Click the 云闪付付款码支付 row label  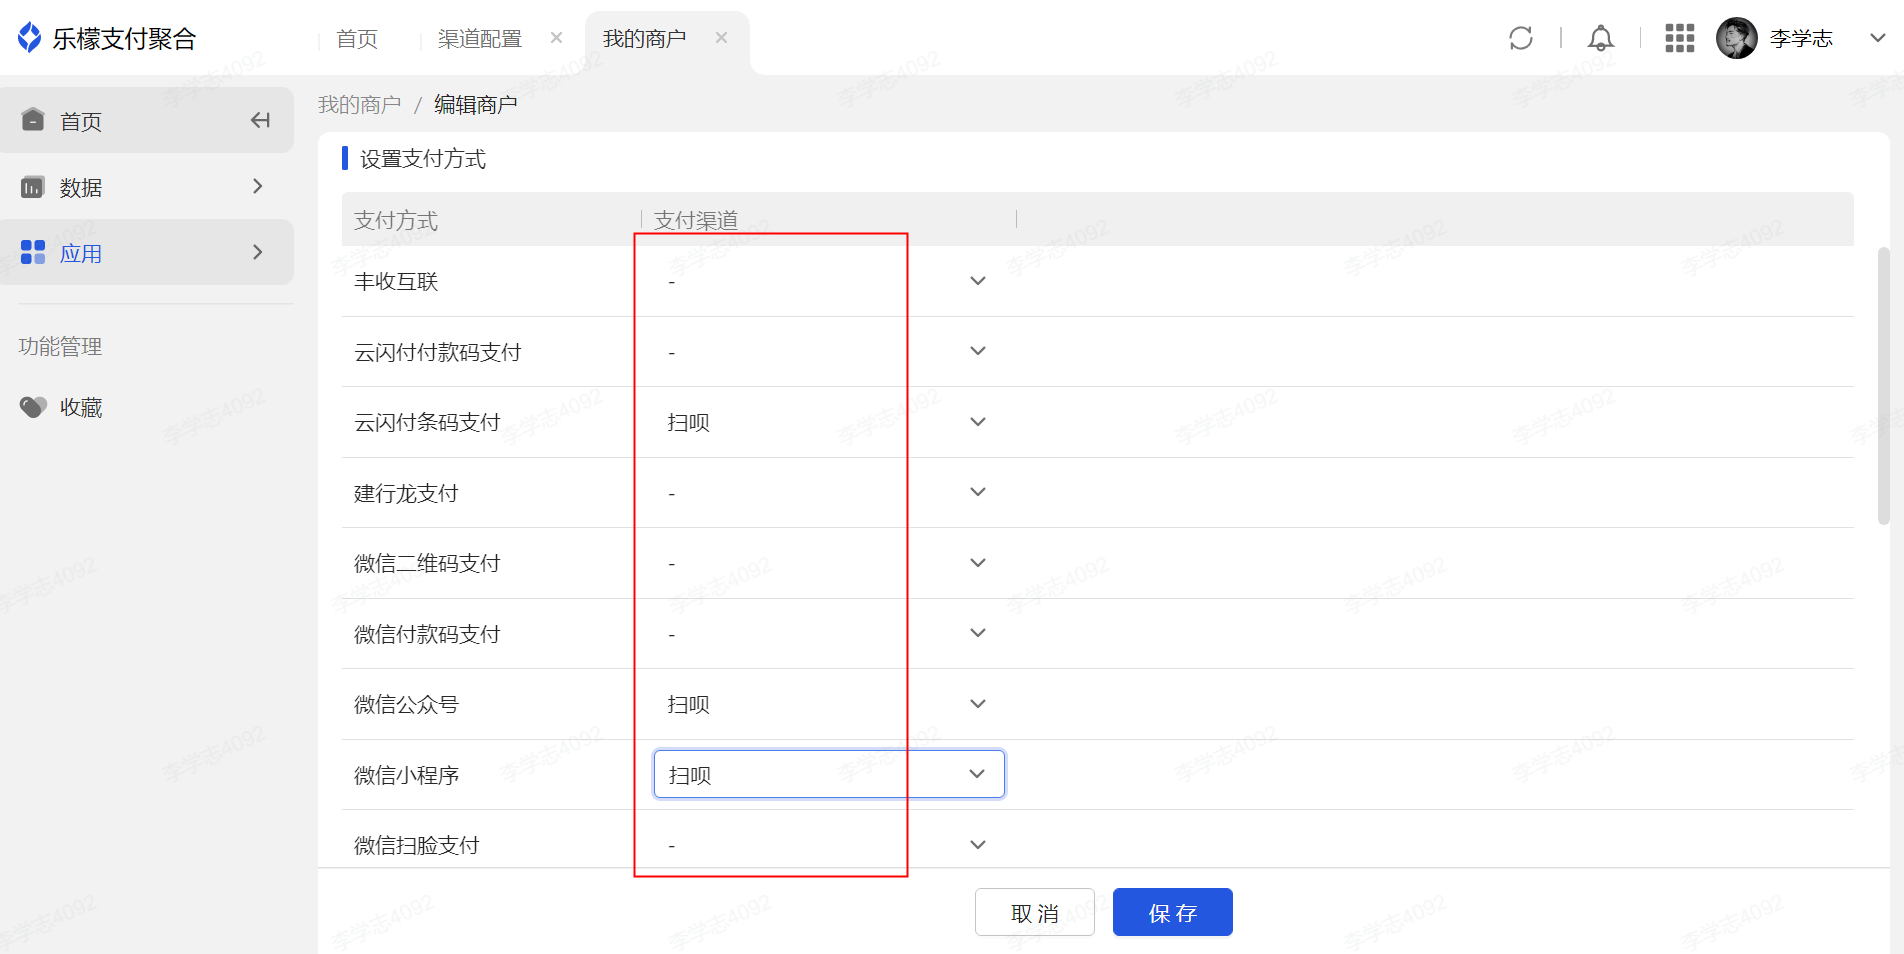[x=438, y=352]
